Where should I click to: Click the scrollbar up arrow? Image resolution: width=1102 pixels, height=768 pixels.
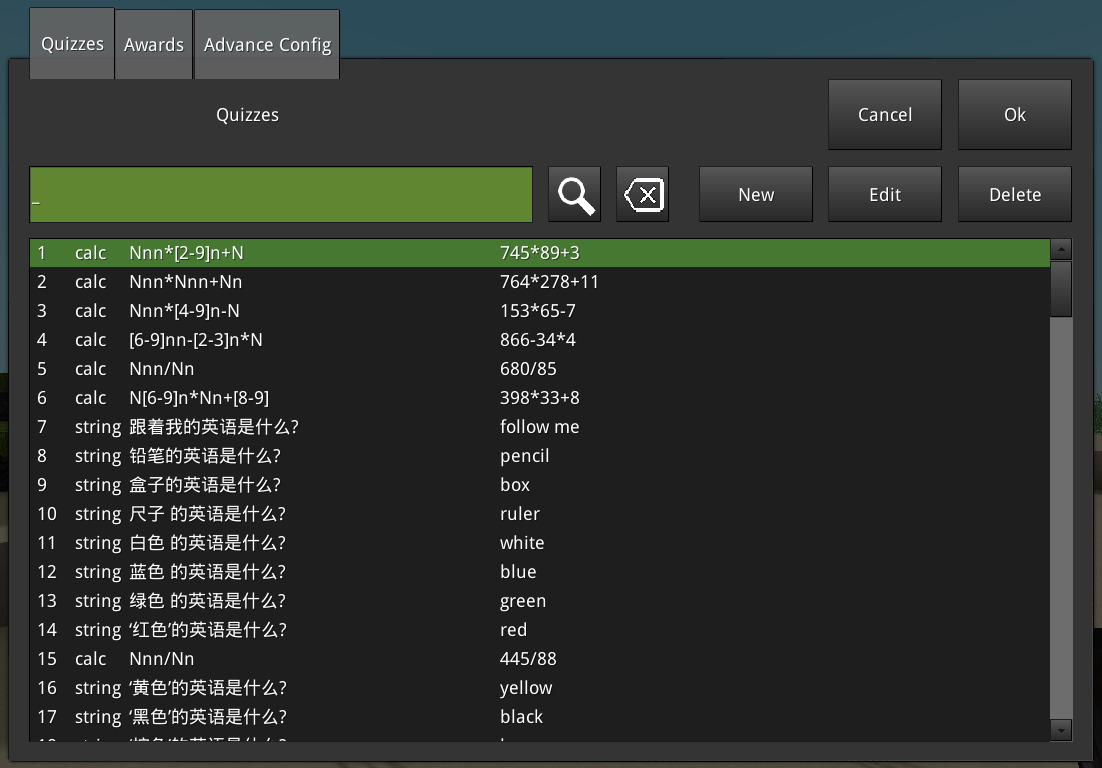point(1061,249)
